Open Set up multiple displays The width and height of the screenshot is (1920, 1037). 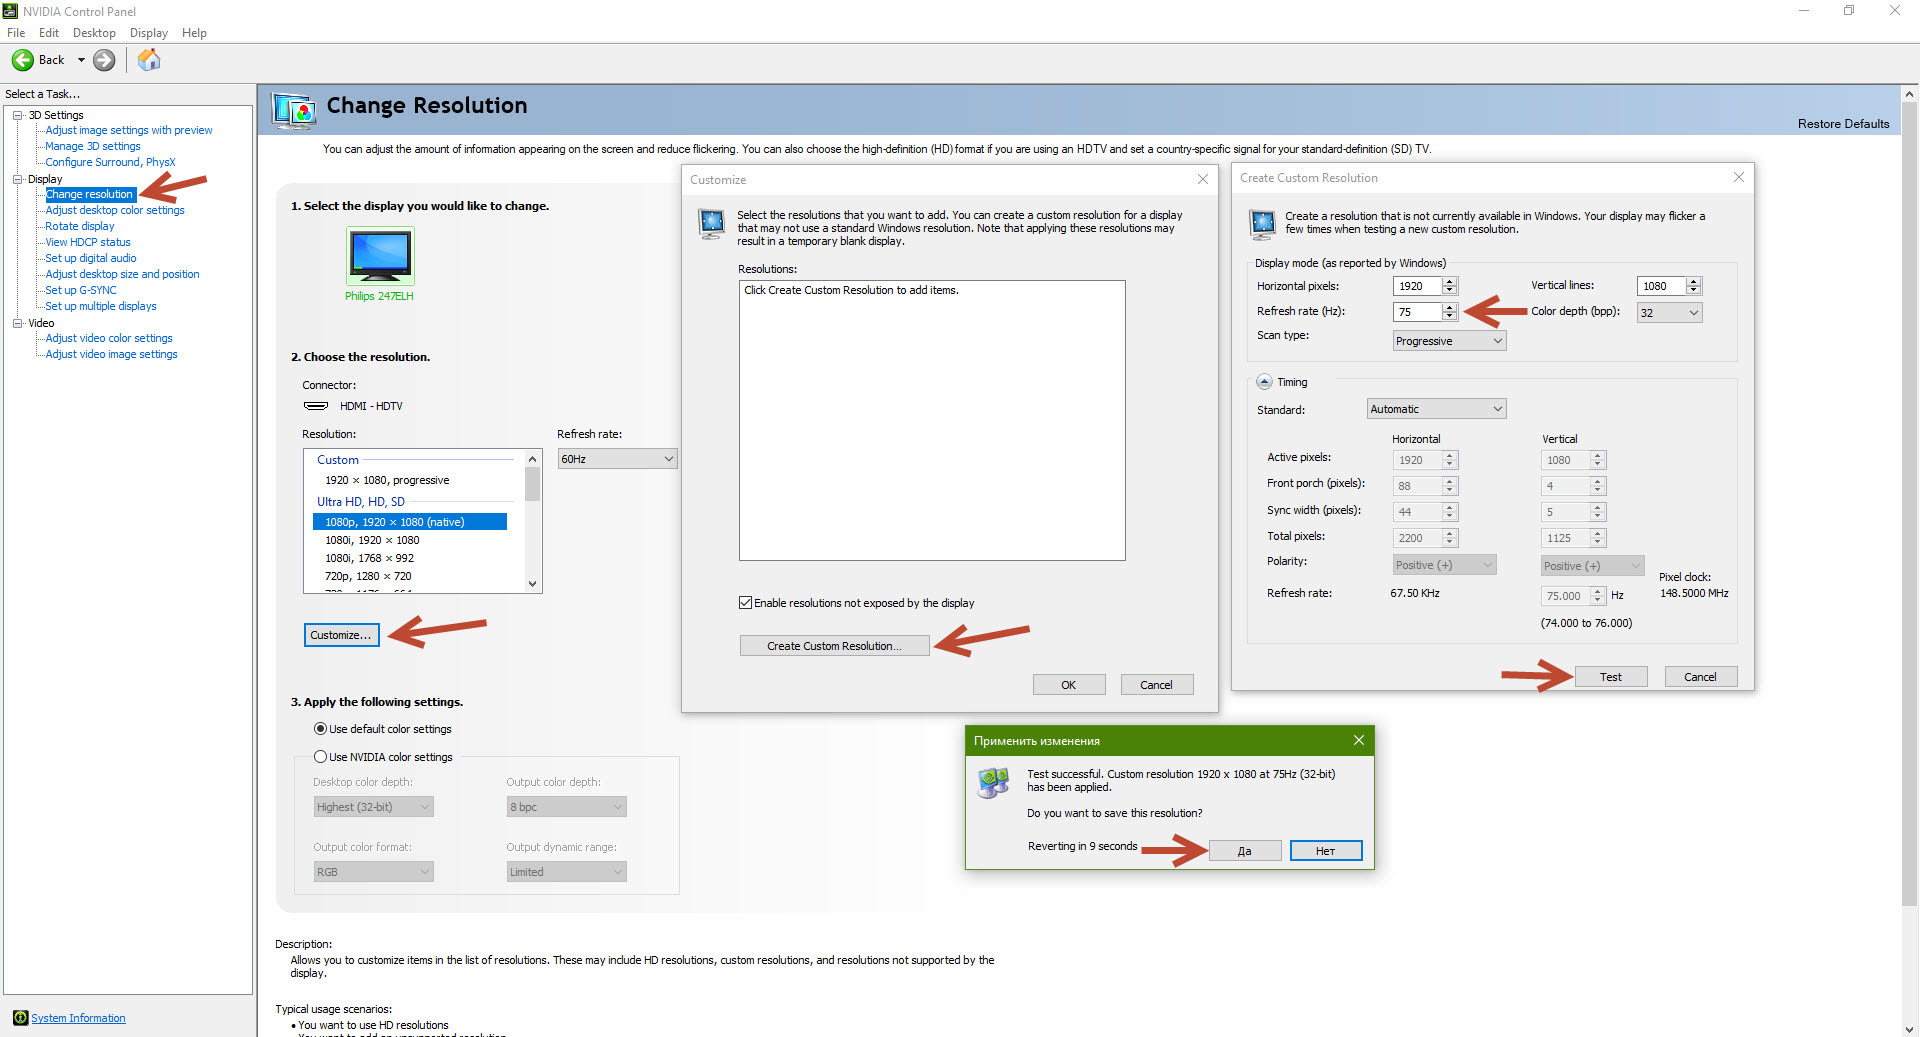(x=101, y=306)
